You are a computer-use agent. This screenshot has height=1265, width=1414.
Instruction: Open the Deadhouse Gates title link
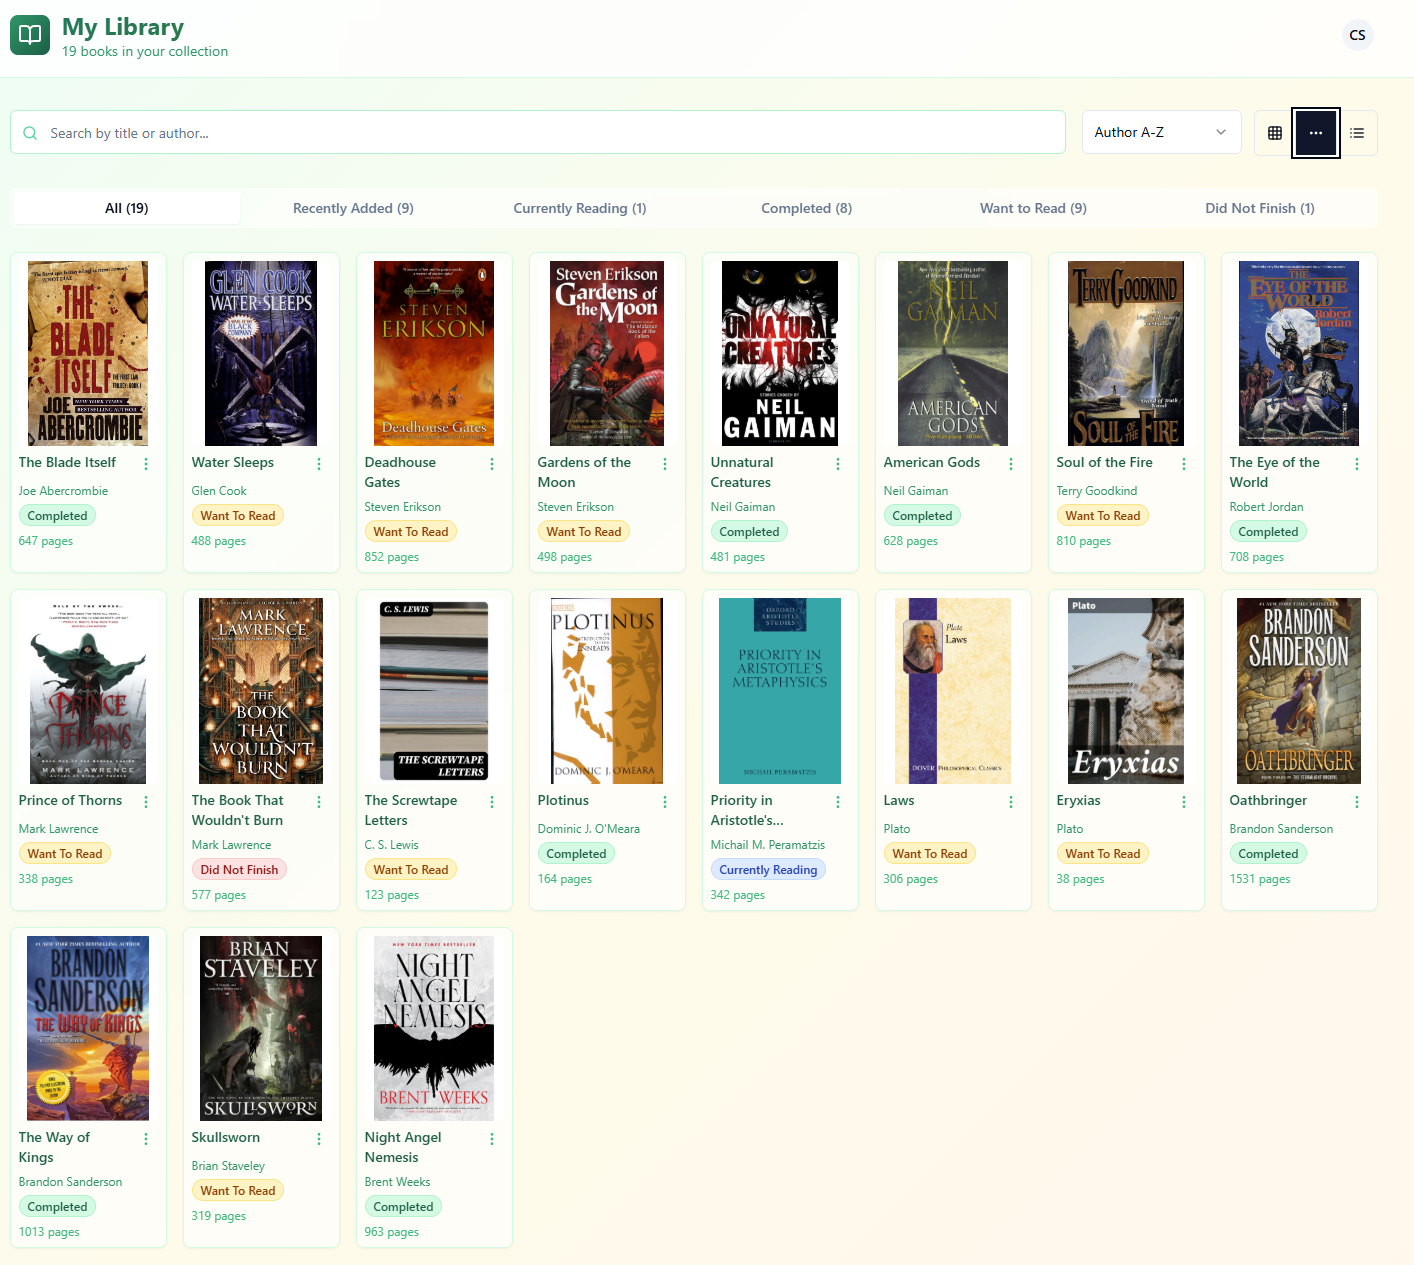tap(400, 472)
